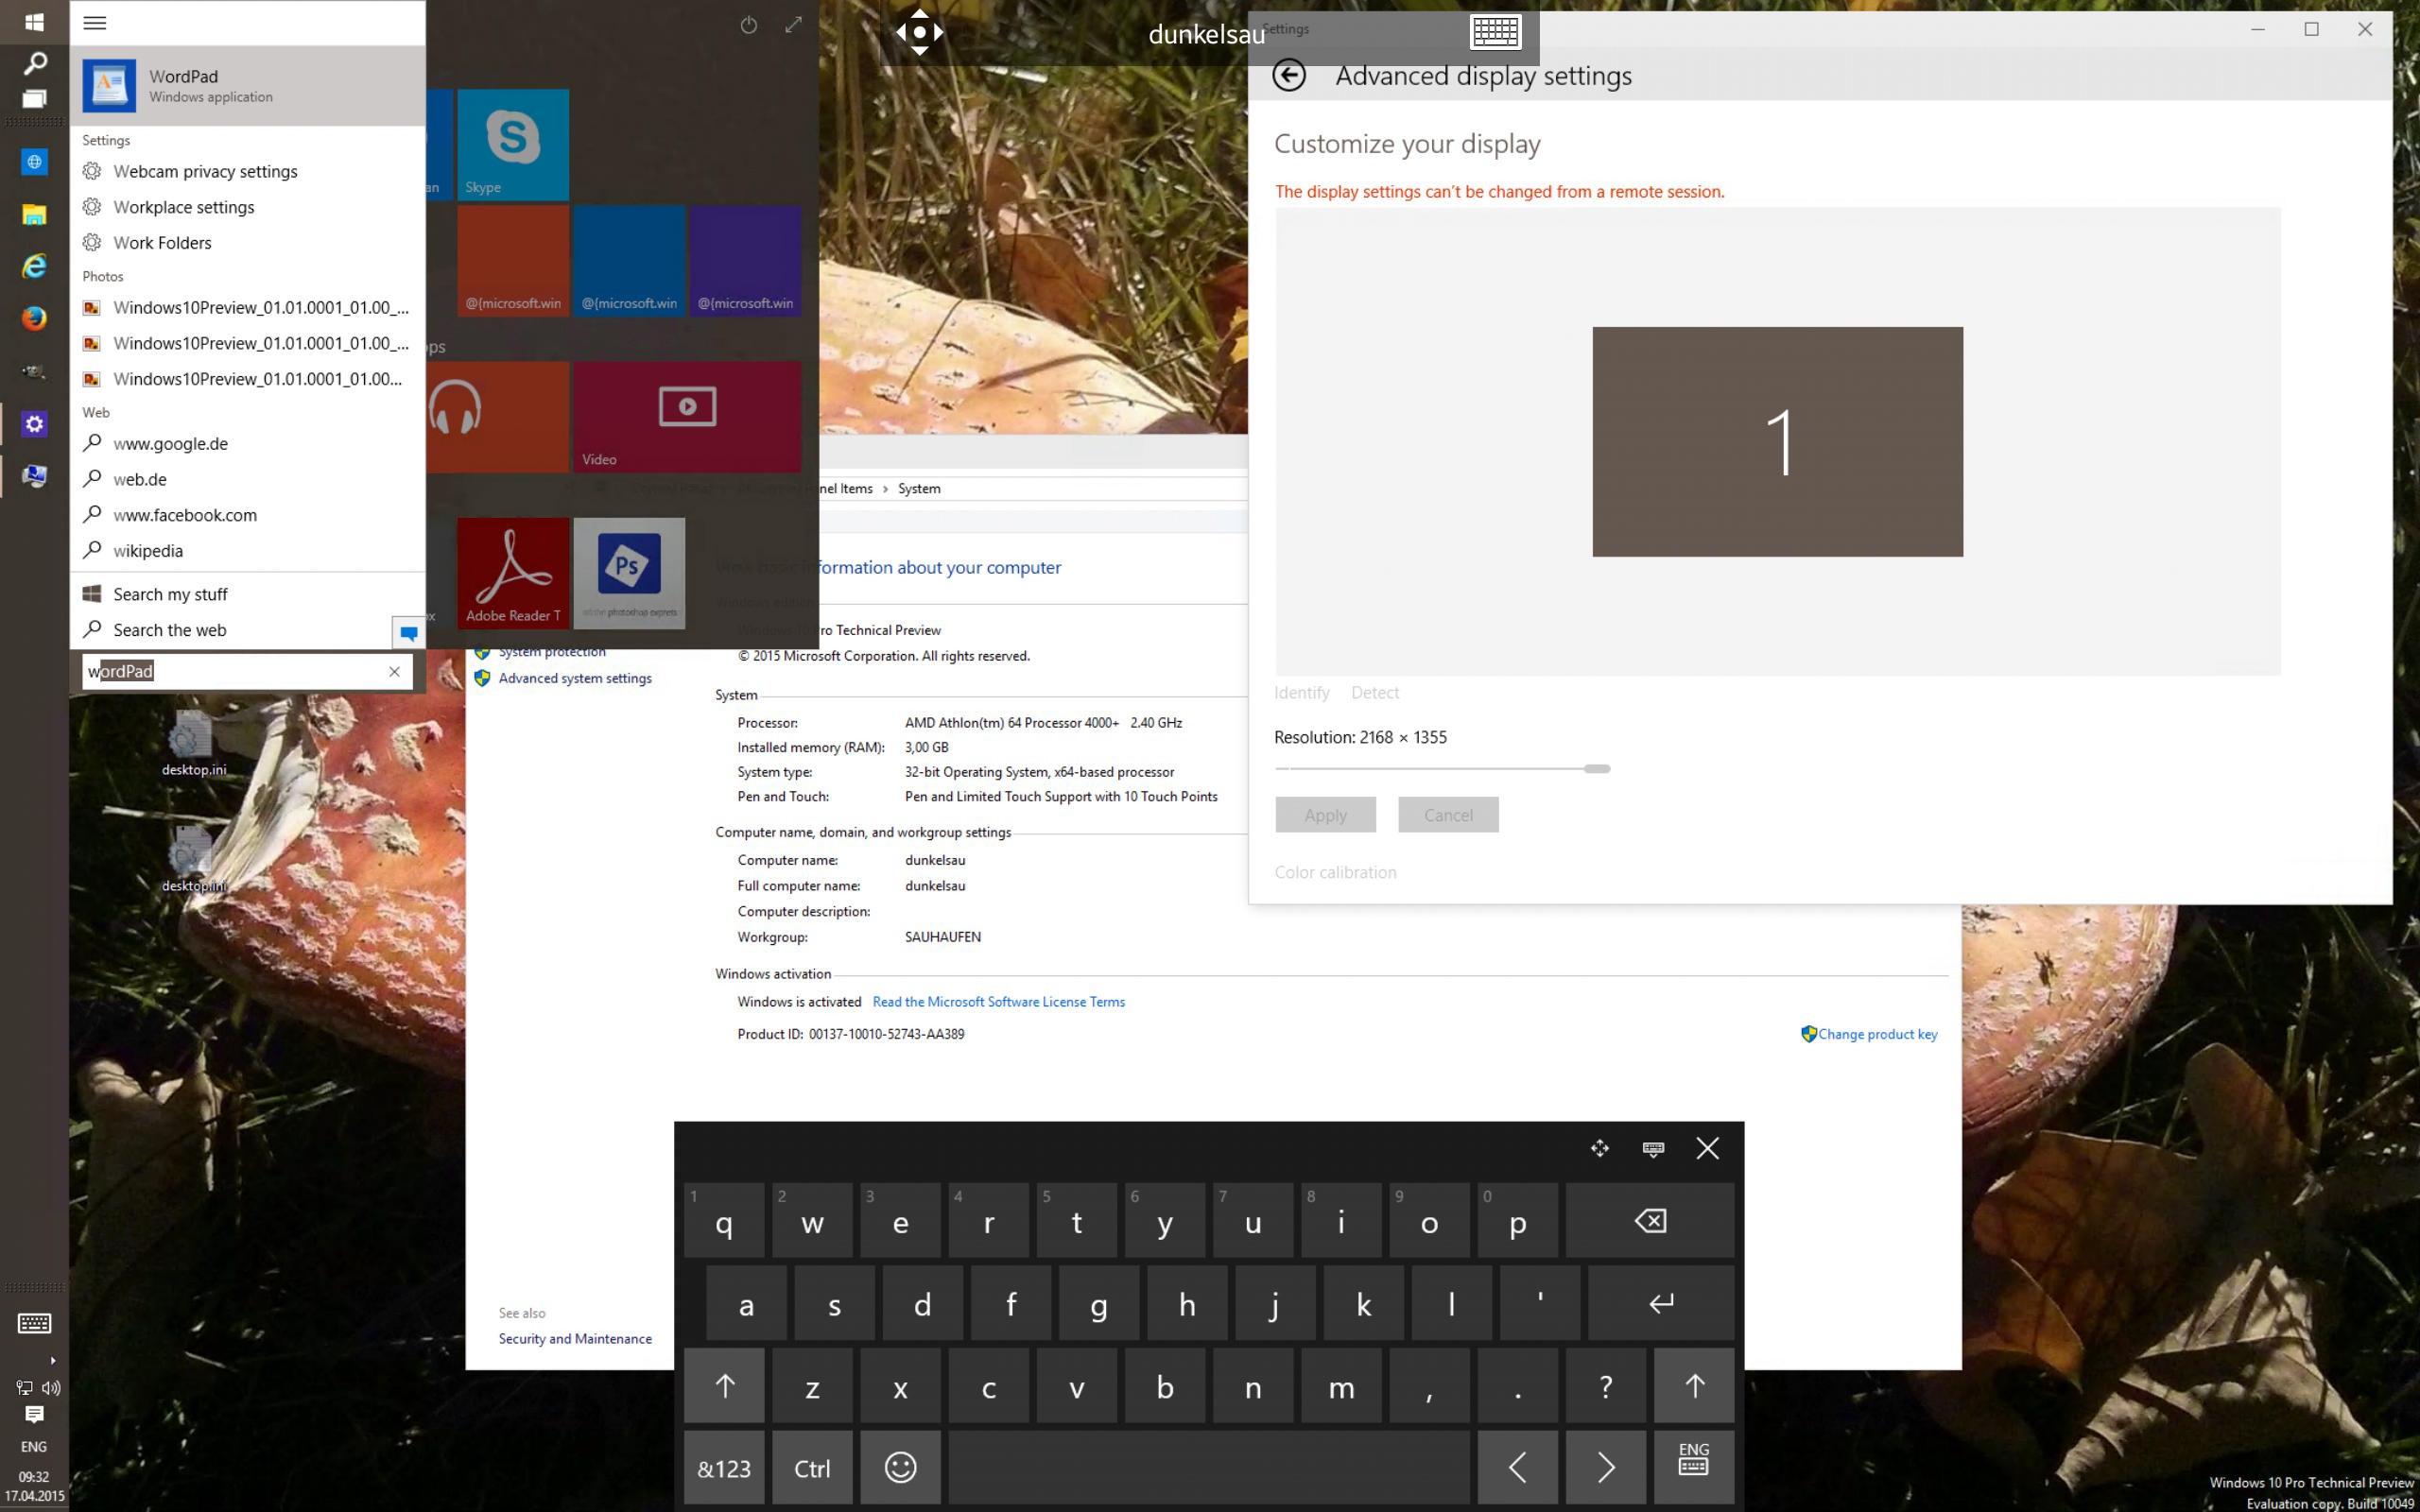The width and height of the screenshot is (2420, 1512).
Task: Close the on-screen touch keyboard
Action: coord(1707,1148)
